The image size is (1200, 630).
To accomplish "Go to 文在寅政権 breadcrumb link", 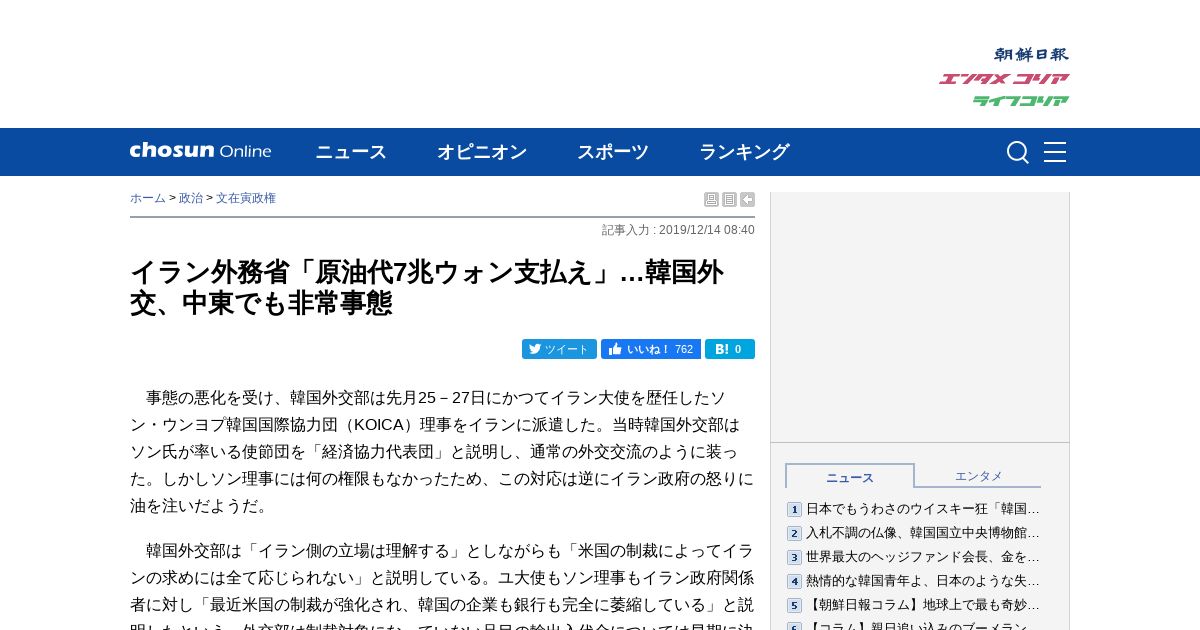I will 246,198.
